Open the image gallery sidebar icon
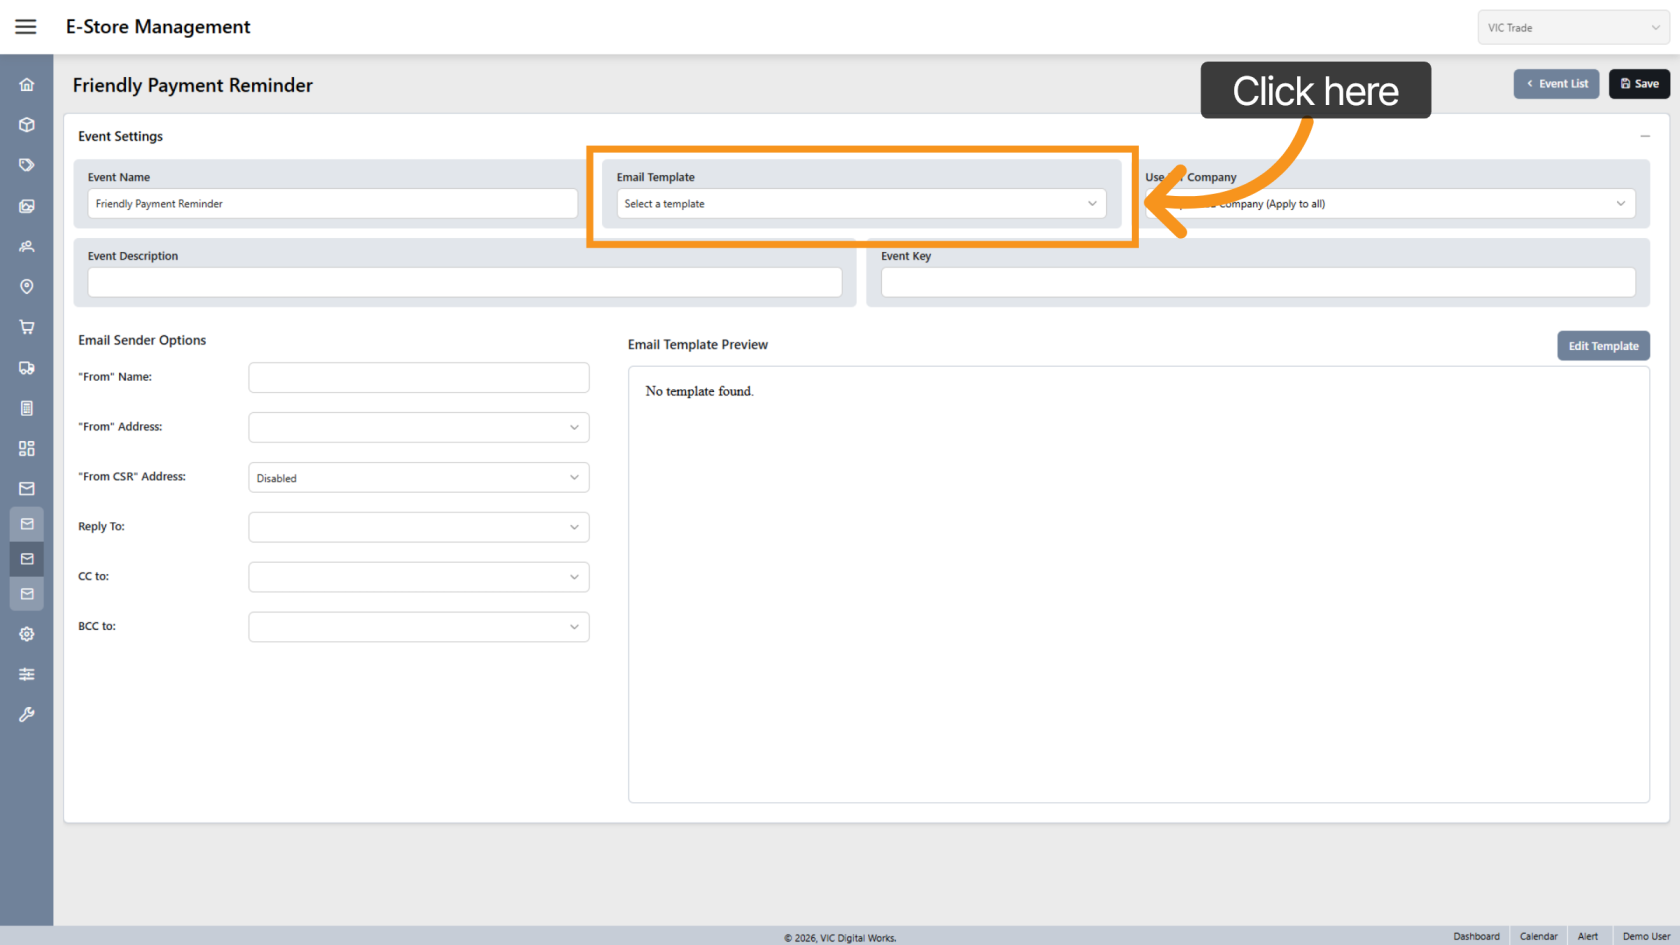This screenshot has height=945, width=1680. (27, 206)
